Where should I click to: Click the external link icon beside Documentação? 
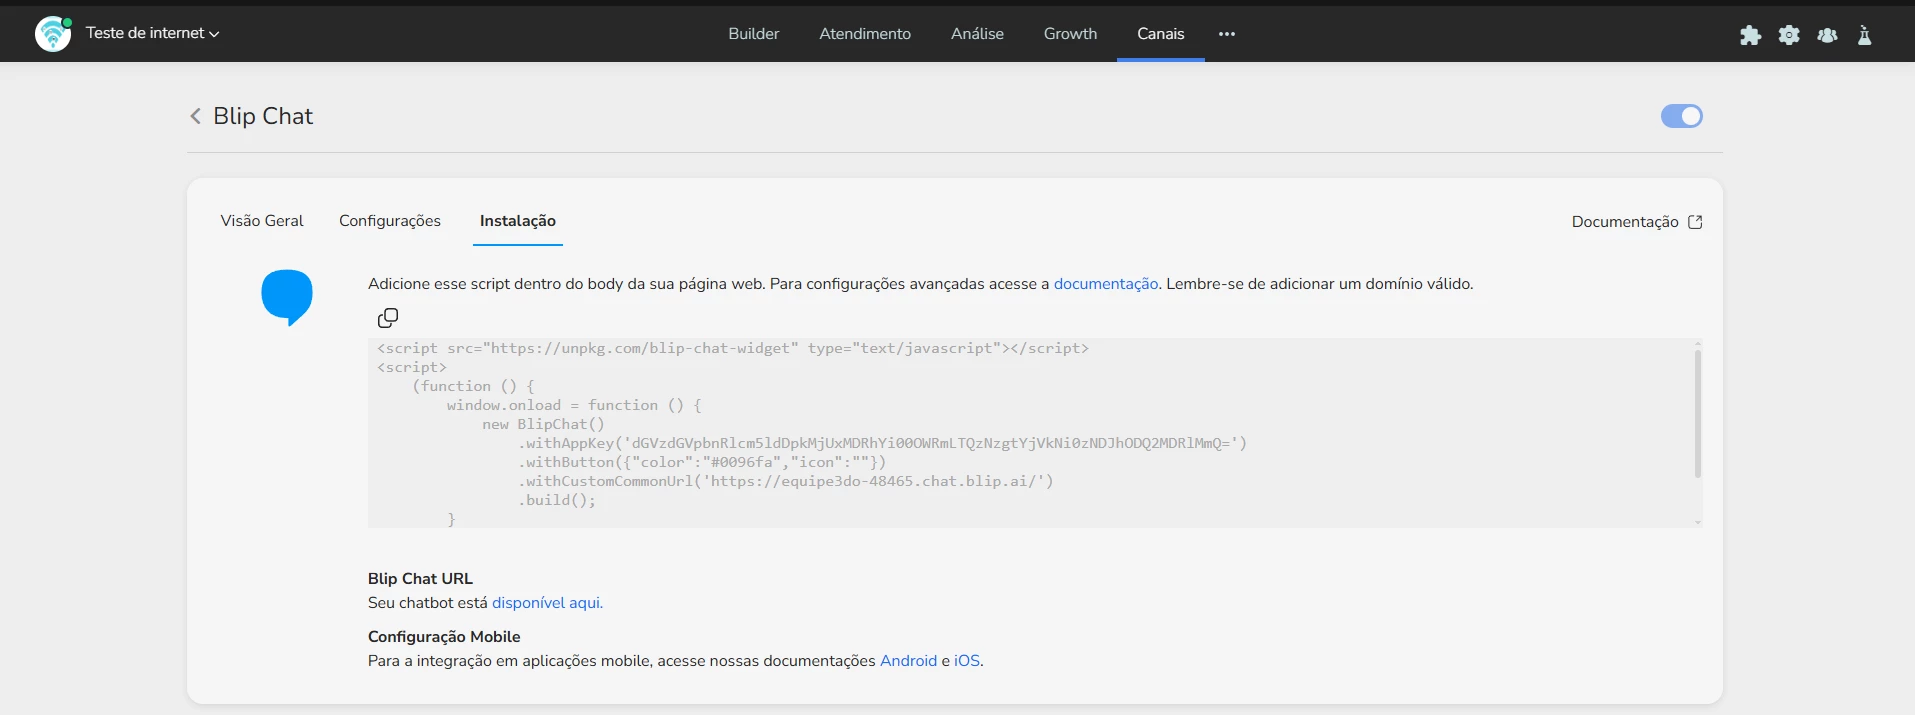[1695, 222]
